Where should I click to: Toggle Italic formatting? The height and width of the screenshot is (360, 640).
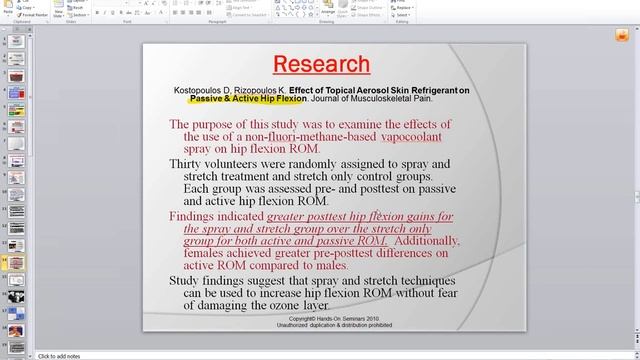(105, 13)
